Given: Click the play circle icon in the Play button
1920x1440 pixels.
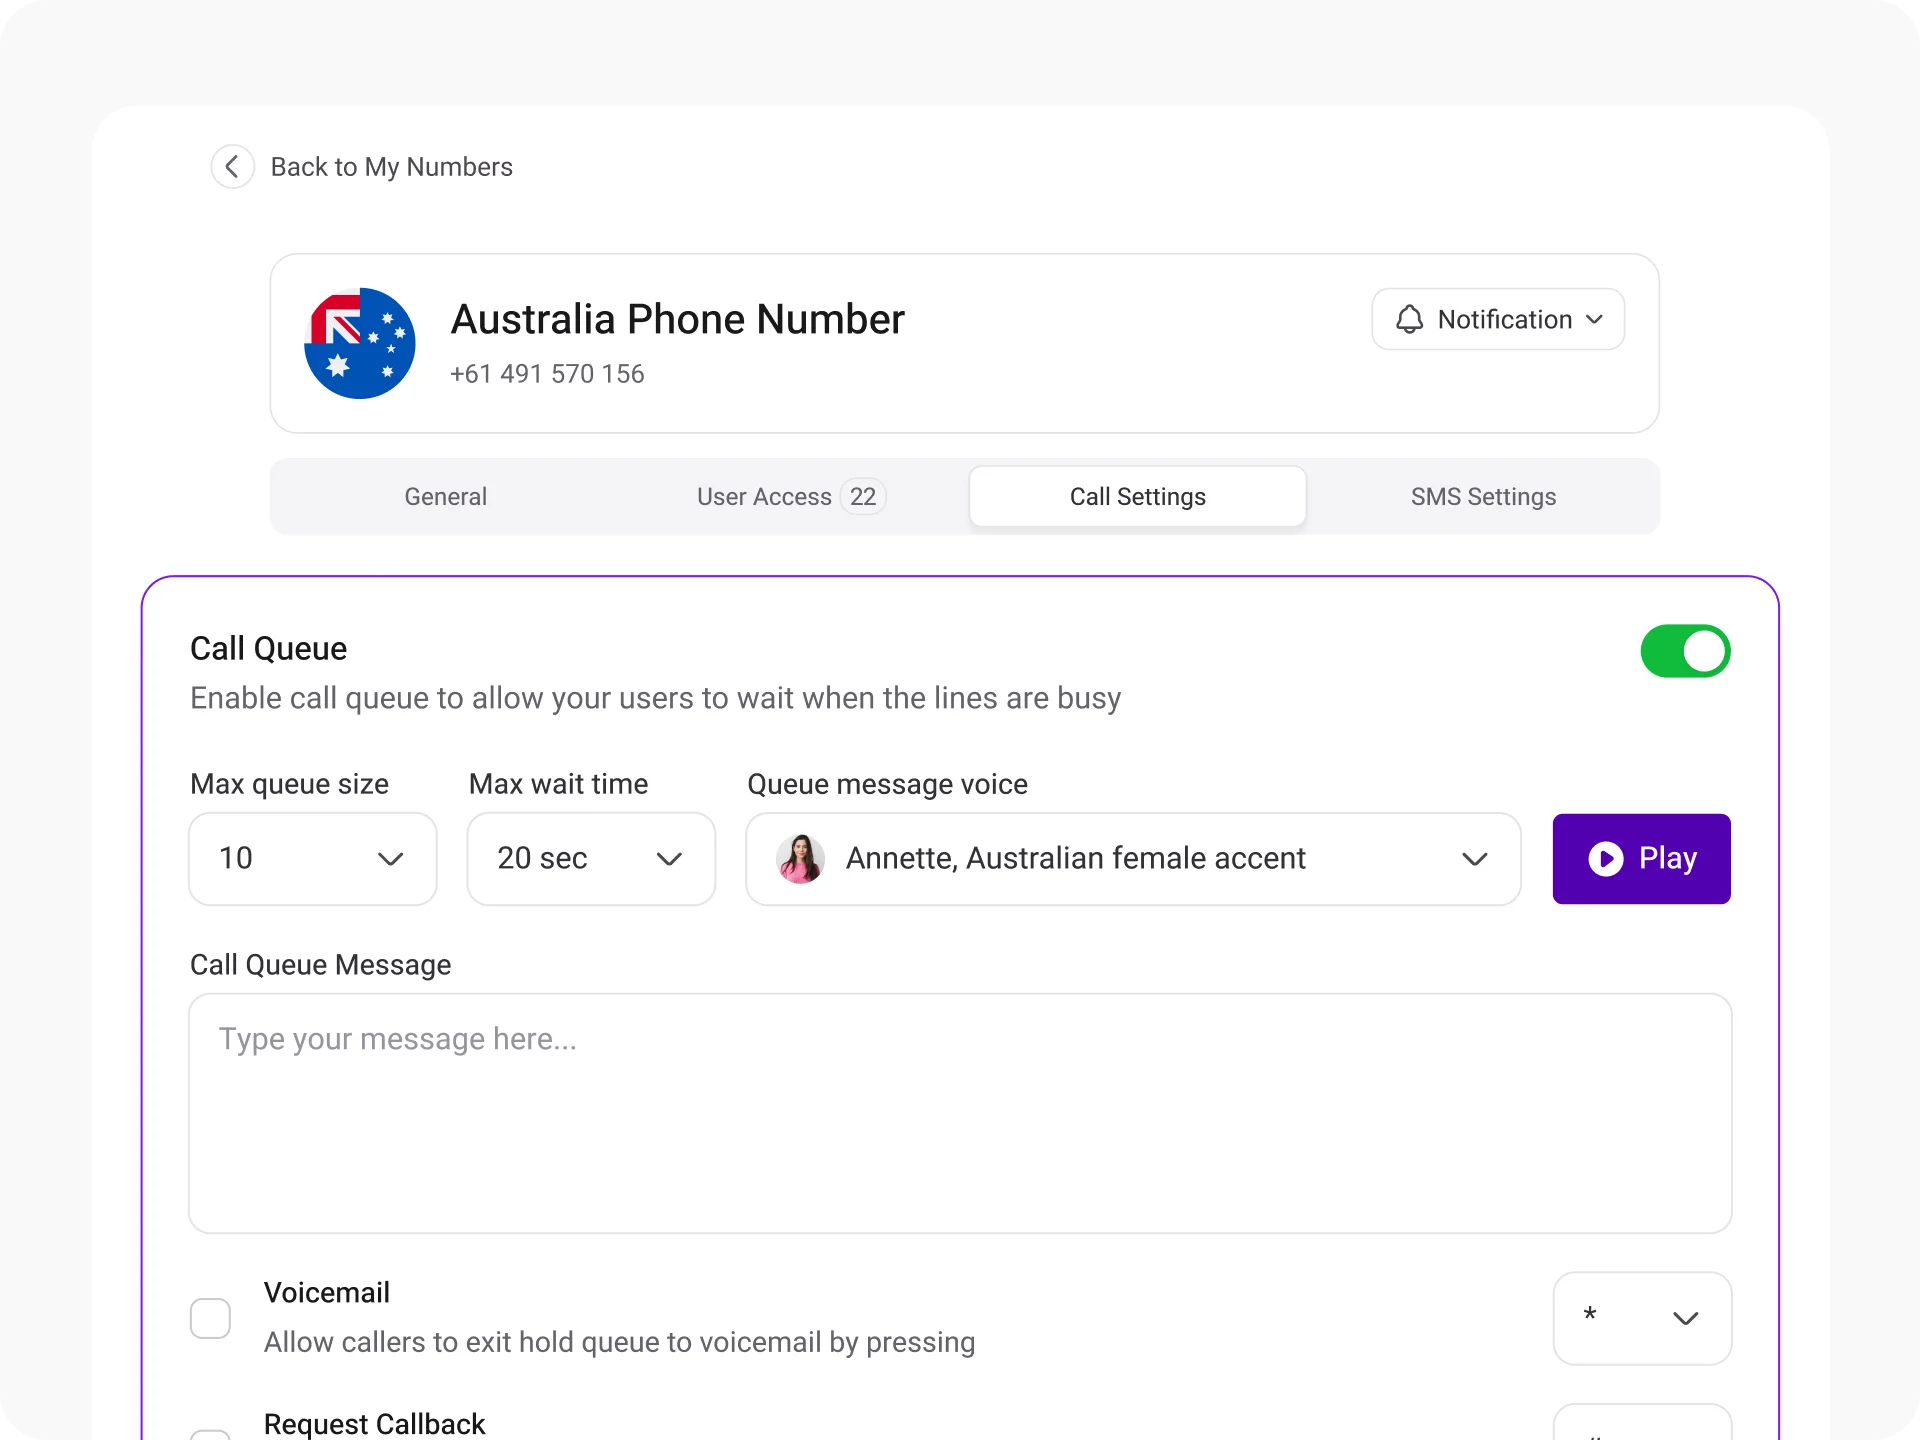Looking at the screenshot, I should [x=1606, y=859].
